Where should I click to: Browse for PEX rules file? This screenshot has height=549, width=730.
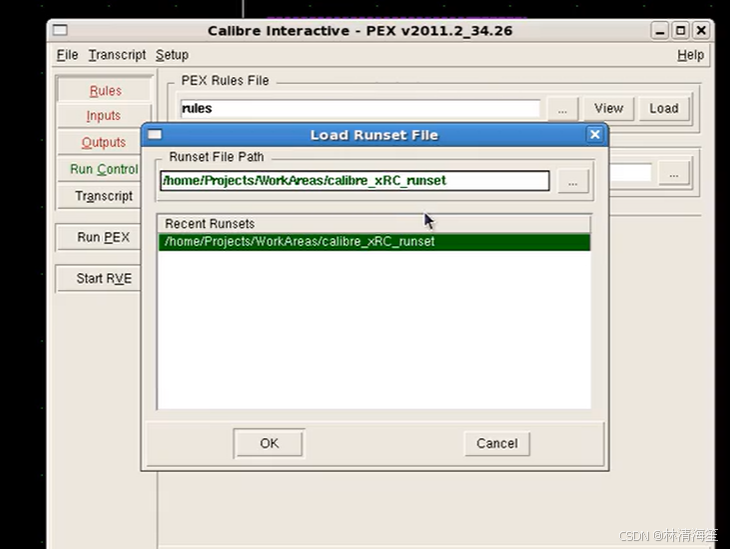point(562,109)
